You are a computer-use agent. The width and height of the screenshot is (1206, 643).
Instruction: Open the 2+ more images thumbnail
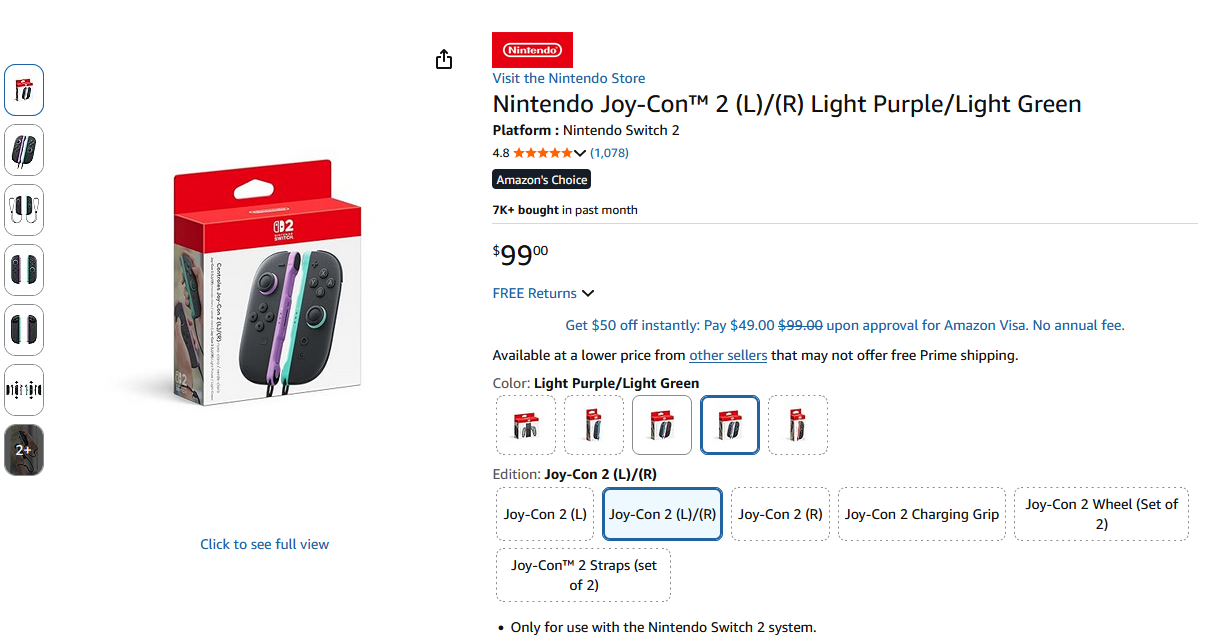coord(24,450)
